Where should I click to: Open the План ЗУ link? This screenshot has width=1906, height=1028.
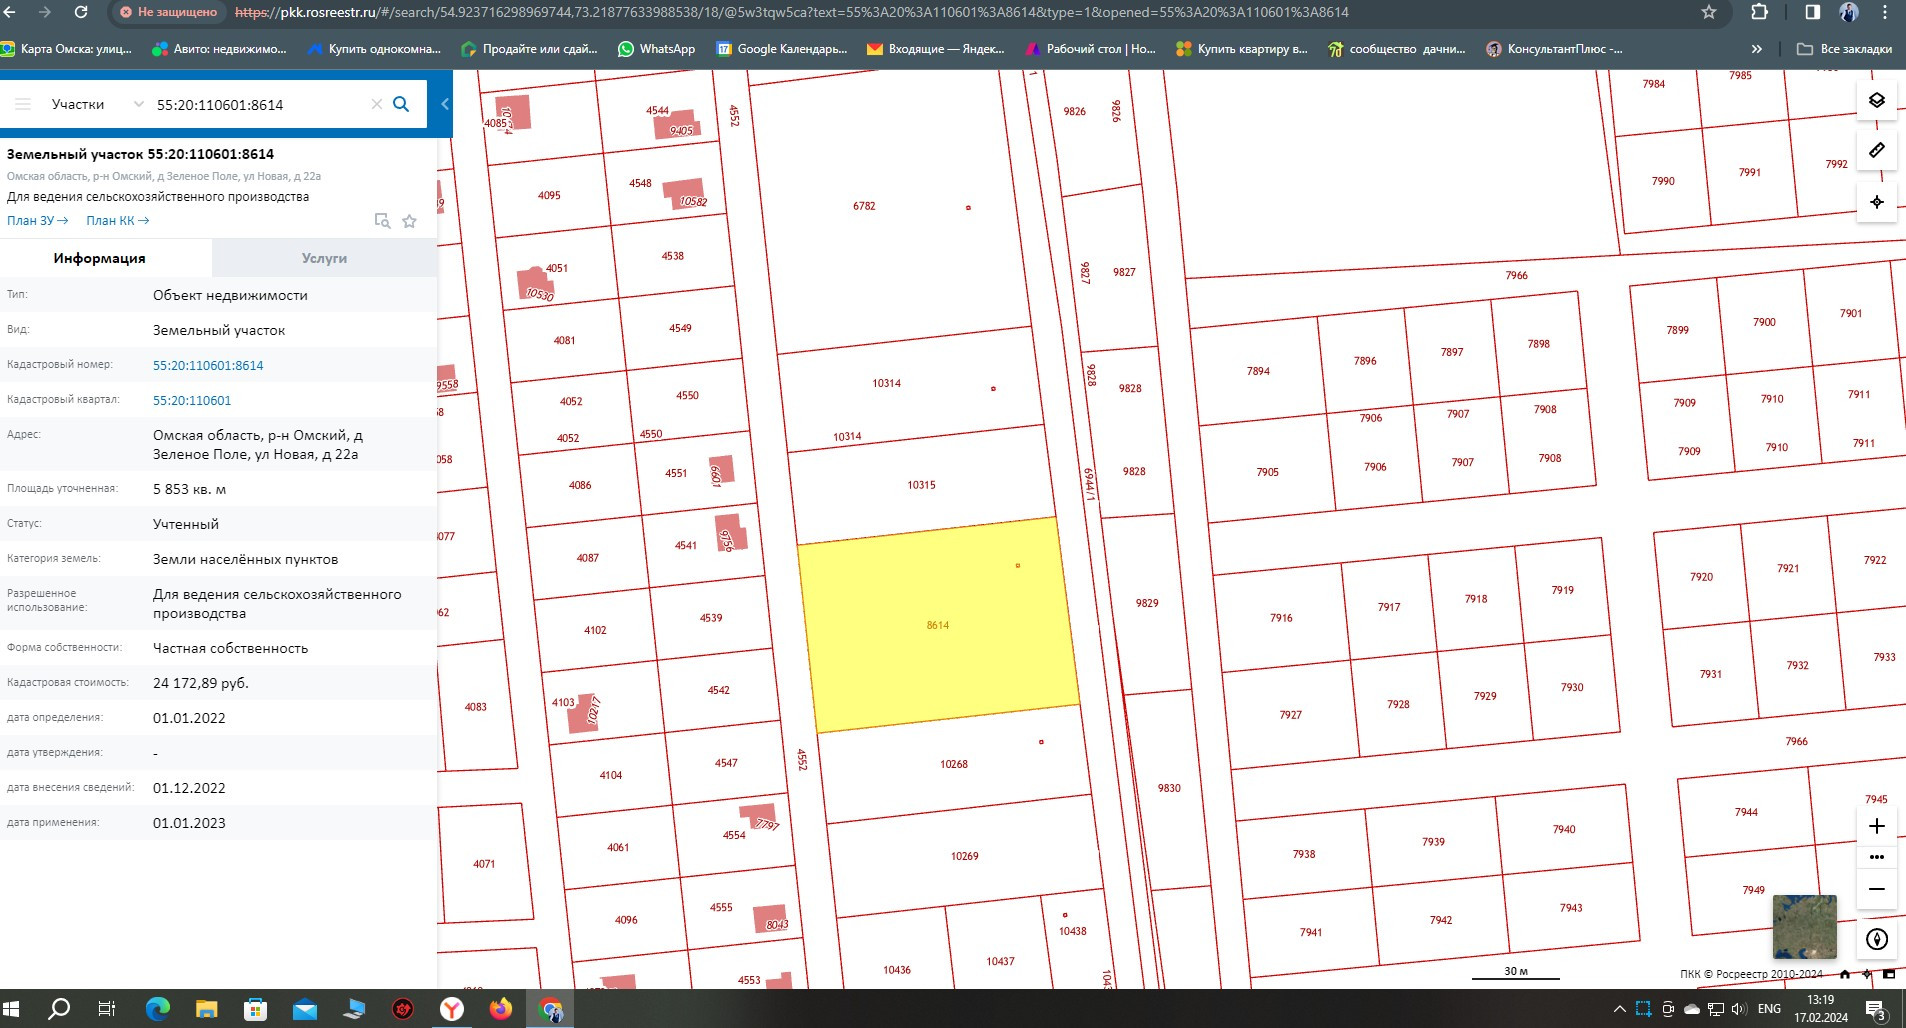(x=37, y=221)
